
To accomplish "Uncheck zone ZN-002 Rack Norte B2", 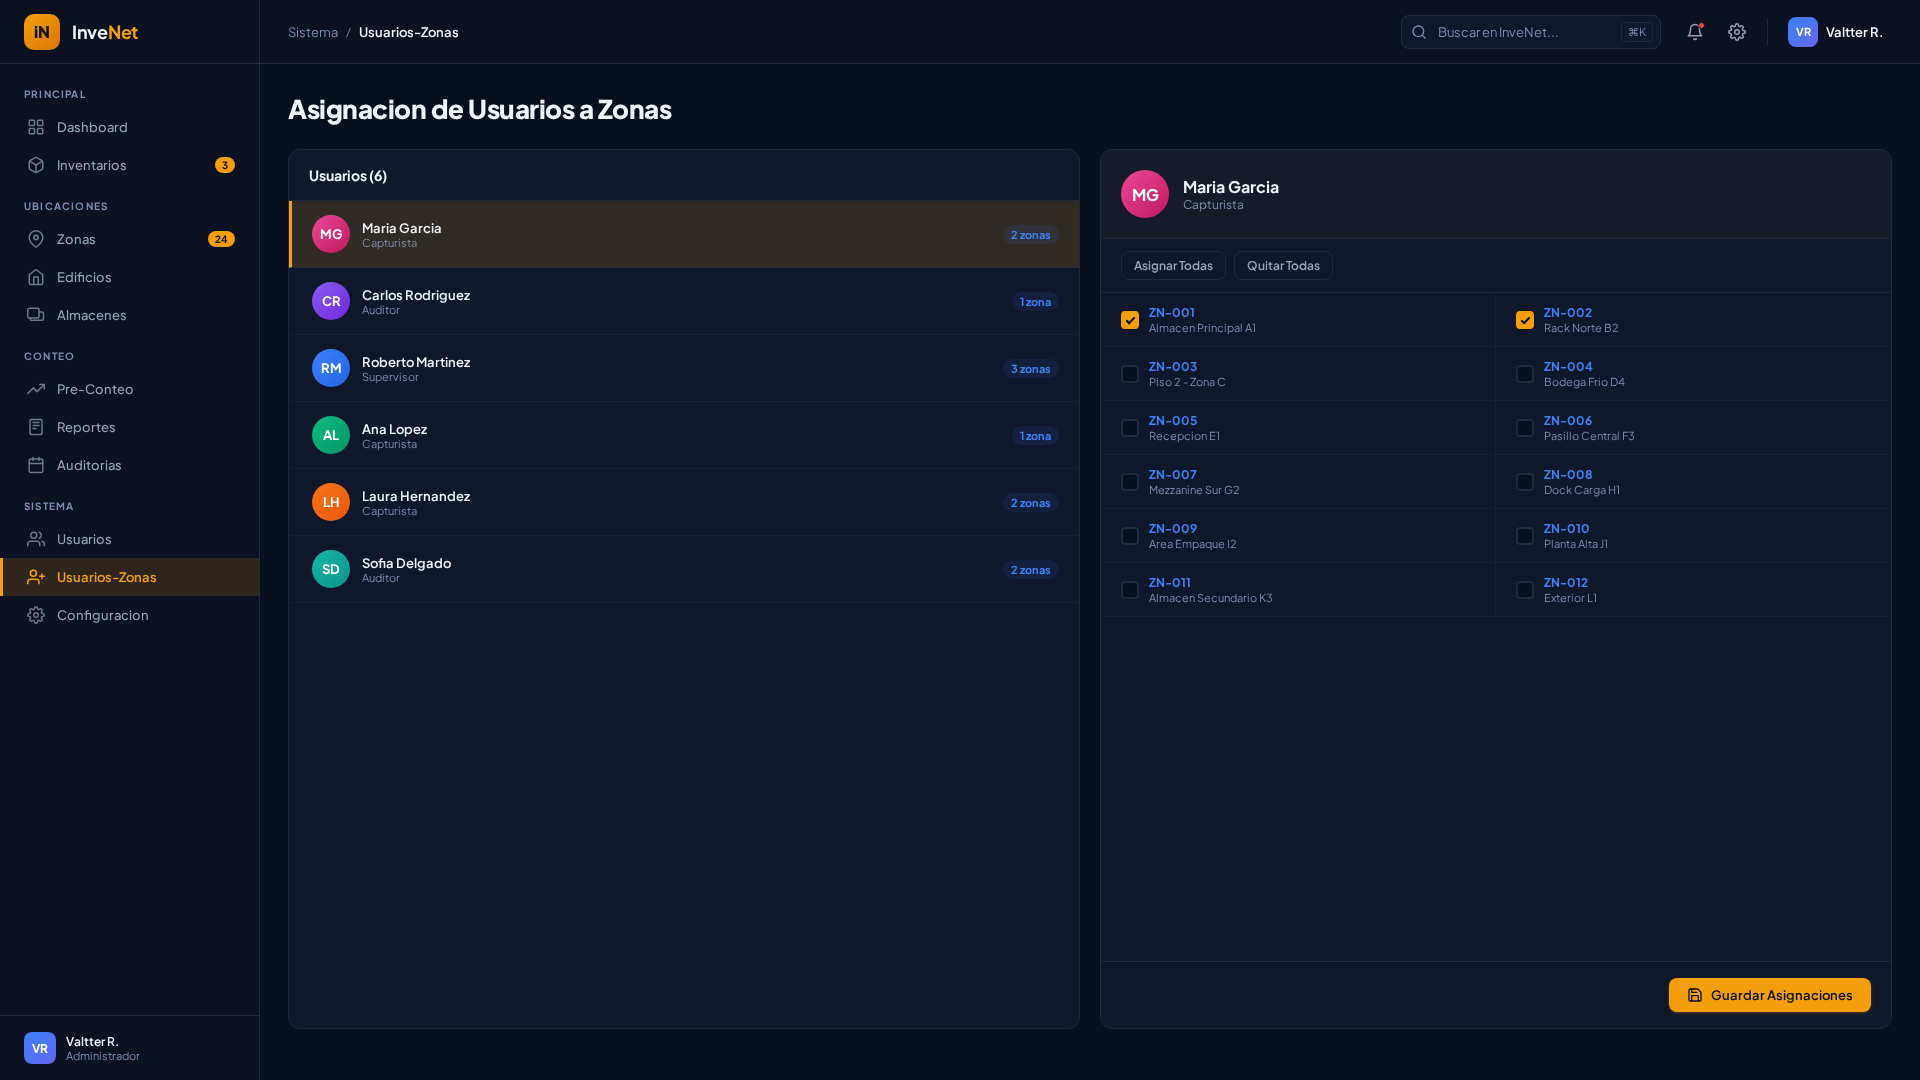I will [1525, 320].
